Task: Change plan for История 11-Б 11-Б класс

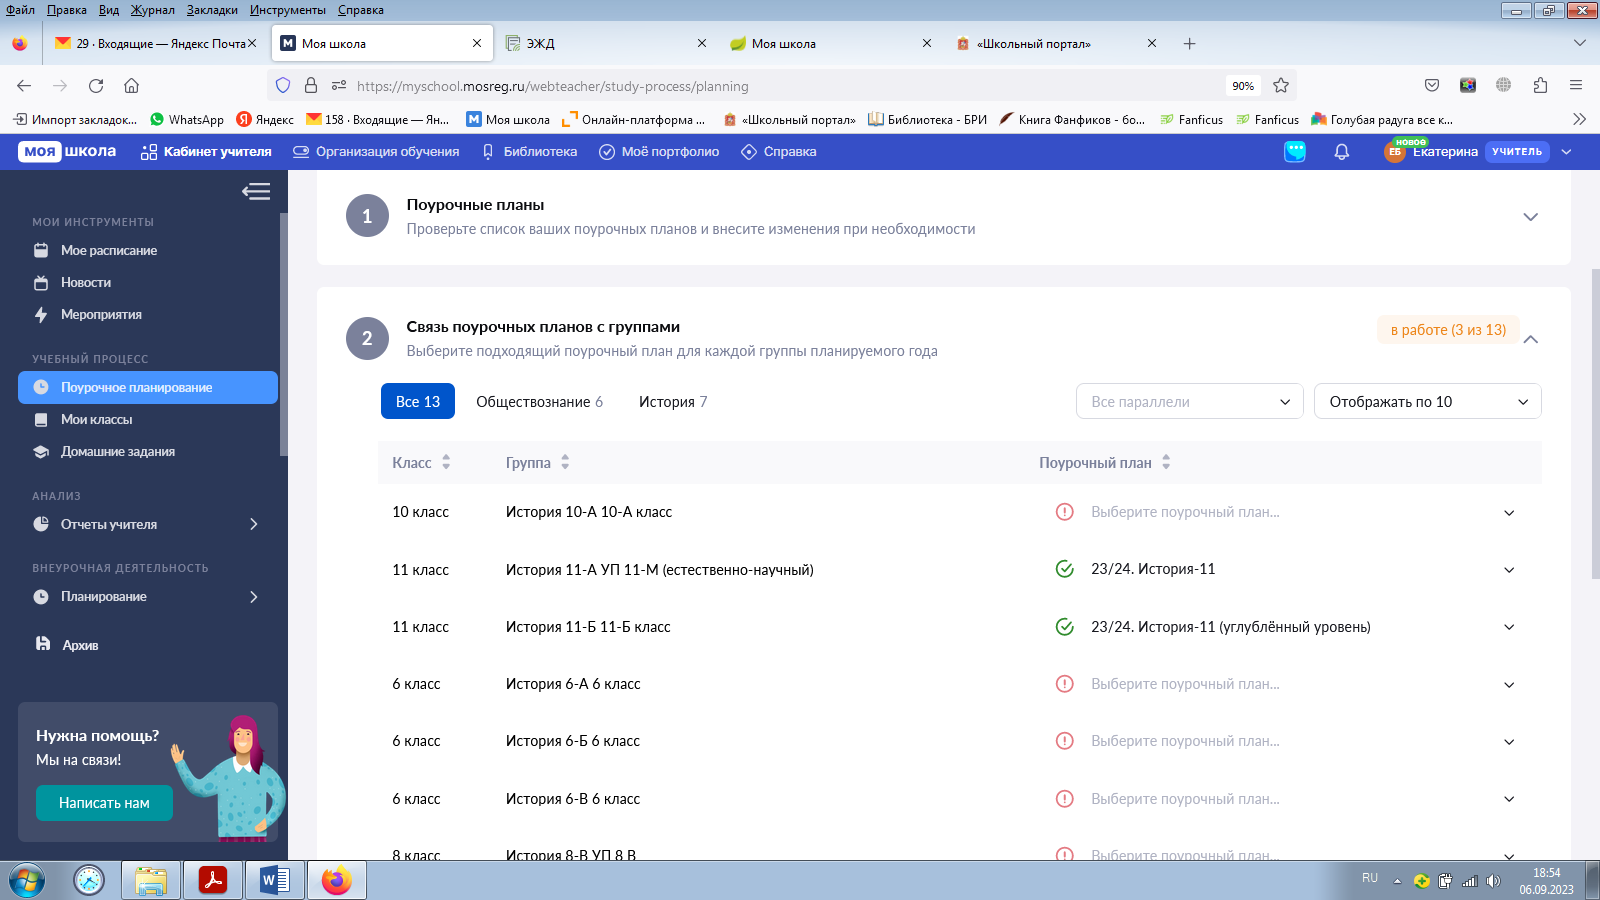Action: point(1285,627)
